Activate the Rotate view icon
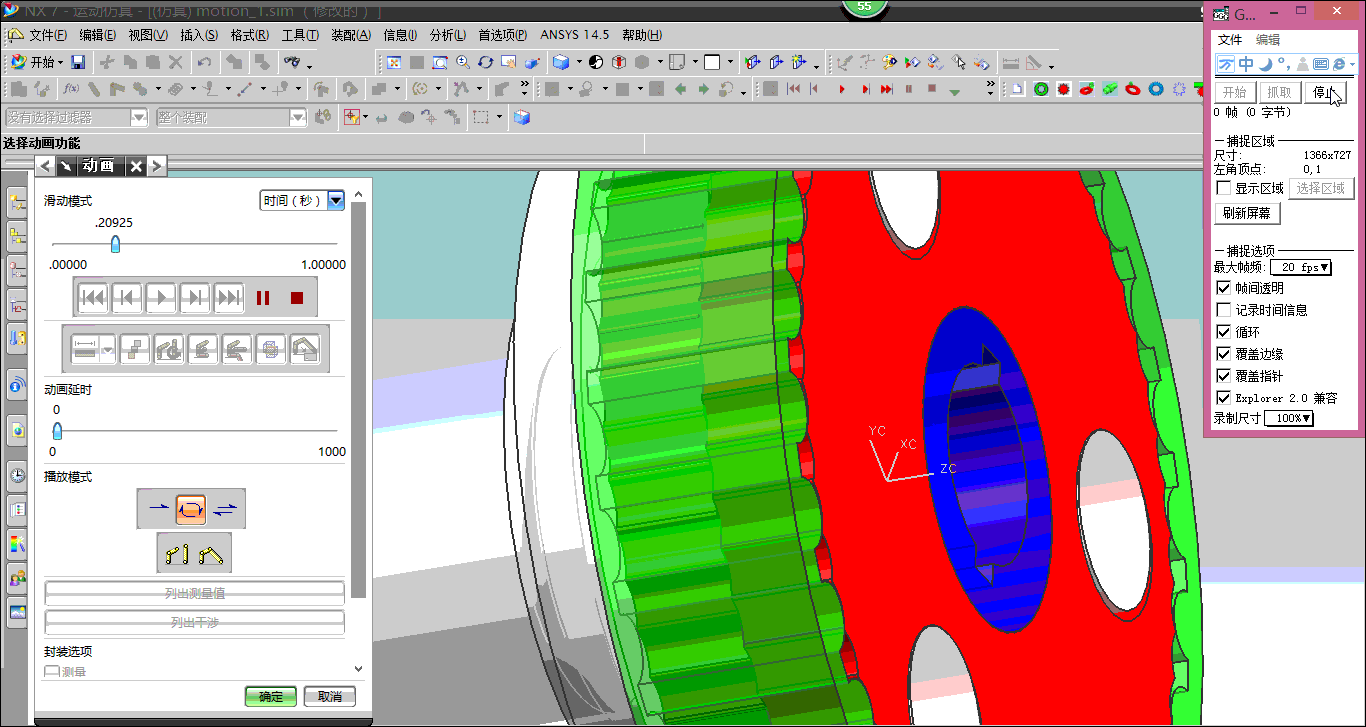This screenshot has width=1366, height=727. point(485,62)
